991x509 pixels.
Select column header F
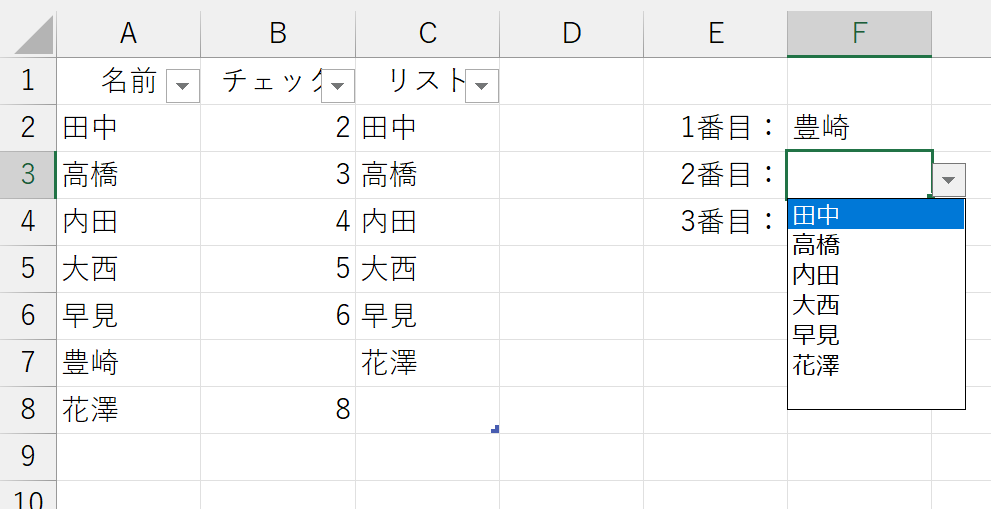tap(859, 34)
